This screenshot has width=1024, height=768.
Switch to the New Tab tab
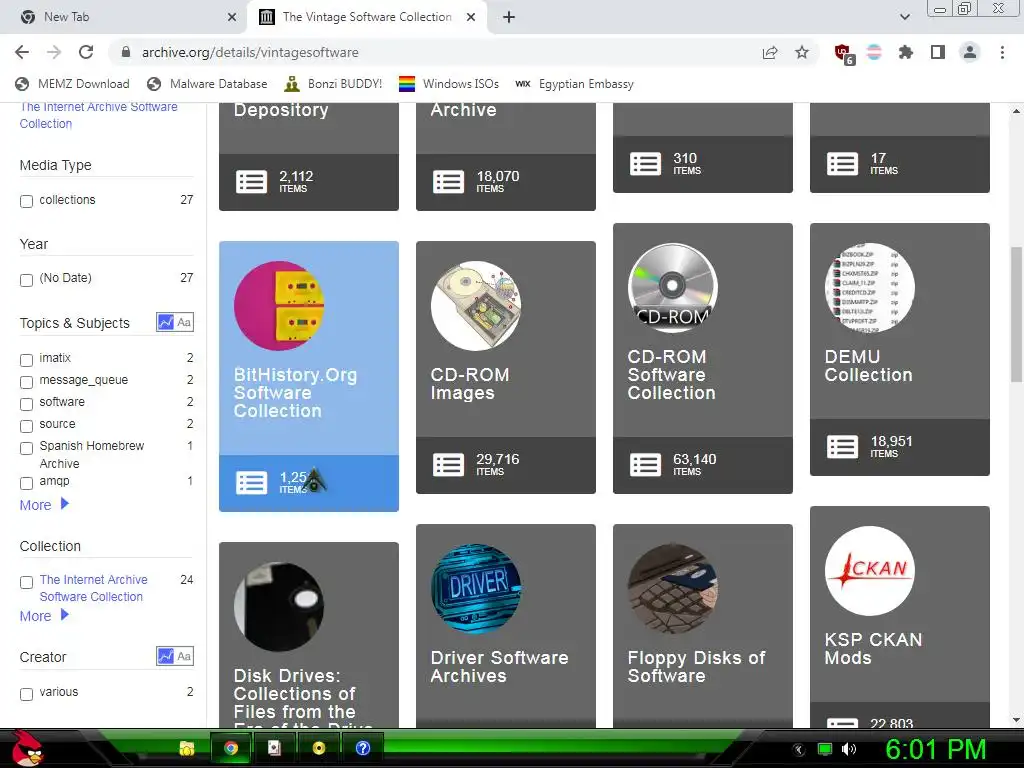tap(124, 17)
